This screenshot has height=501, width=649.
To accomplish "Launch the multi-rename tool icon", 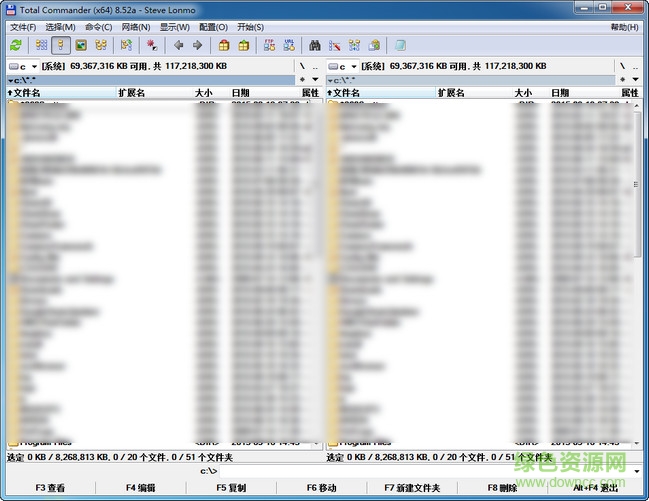I will 334,45.
